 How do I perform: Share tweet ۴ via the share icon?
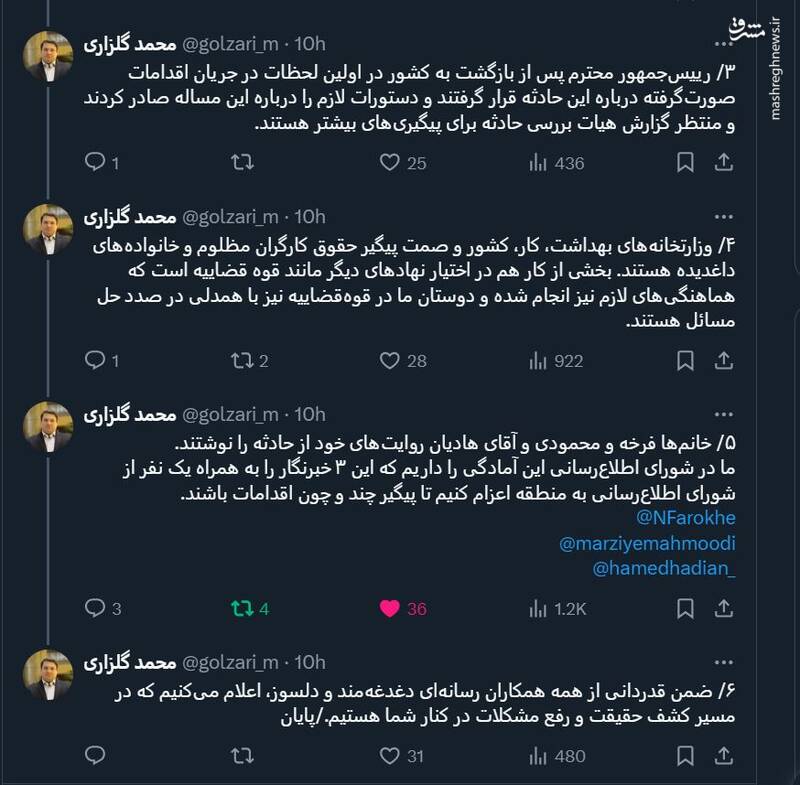[726, 355]
